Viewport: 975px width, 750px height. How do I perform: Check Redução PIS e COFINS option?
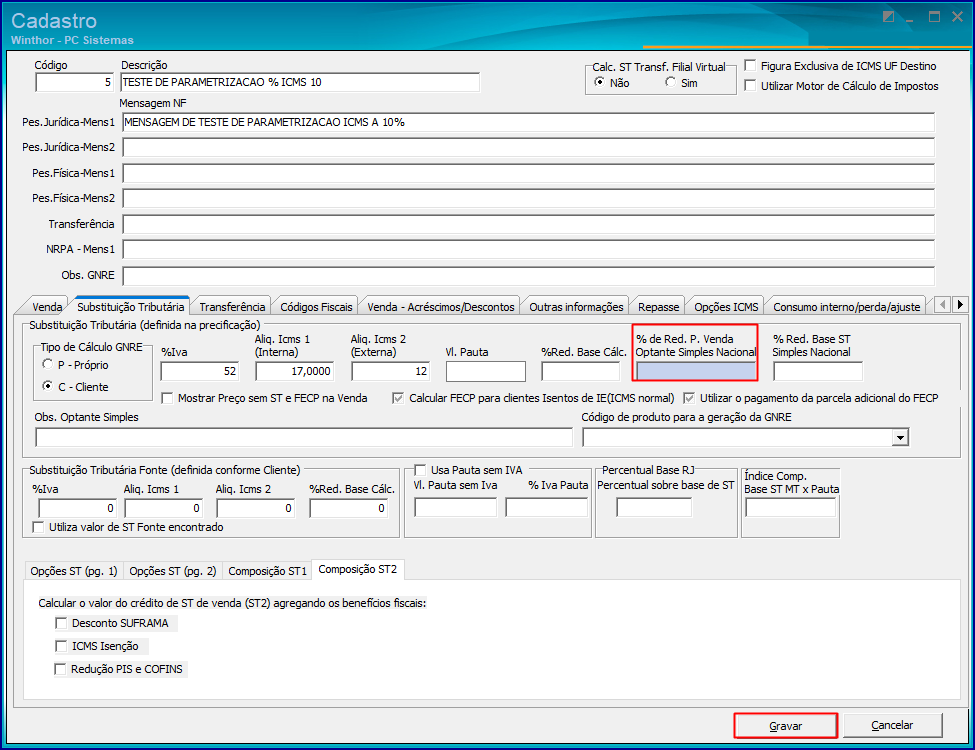click(x=60, y=669)
